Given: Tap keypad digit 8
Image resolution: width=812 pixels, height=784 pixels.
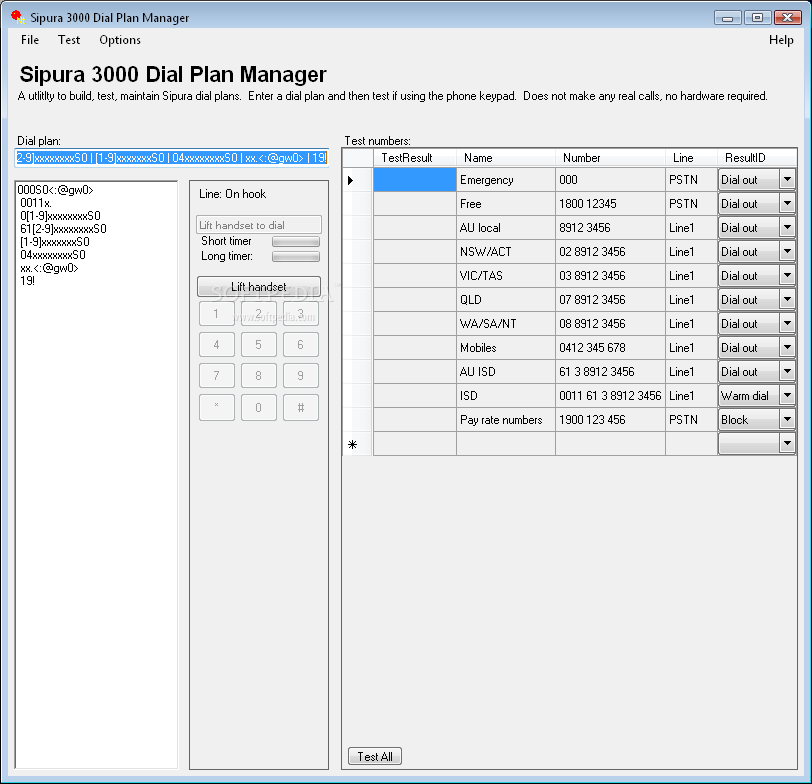Looking at the screenshot, I should 258,375.
